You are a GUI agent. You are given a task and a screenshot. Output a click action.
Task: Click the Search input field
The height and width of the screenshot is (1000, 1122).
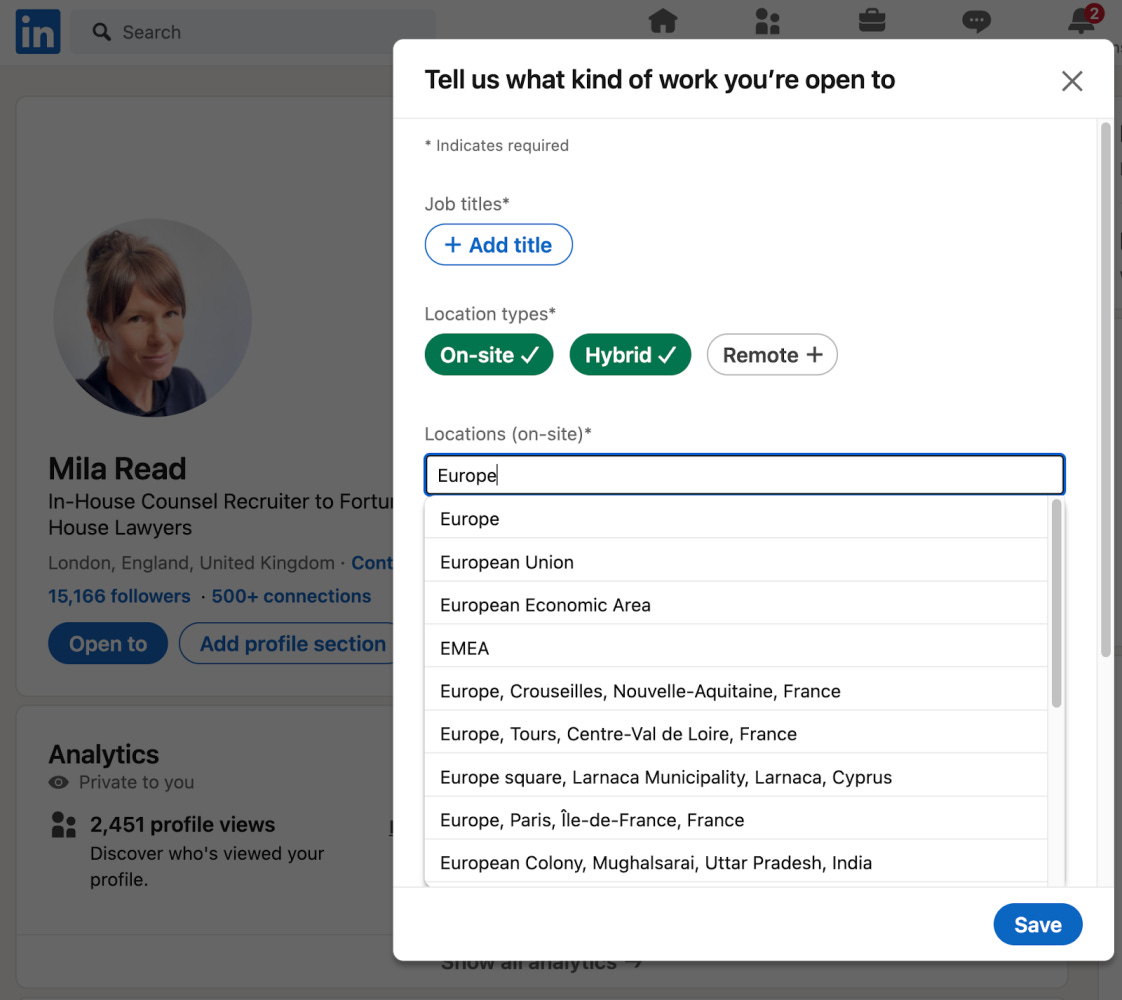(x=253, y=32)
